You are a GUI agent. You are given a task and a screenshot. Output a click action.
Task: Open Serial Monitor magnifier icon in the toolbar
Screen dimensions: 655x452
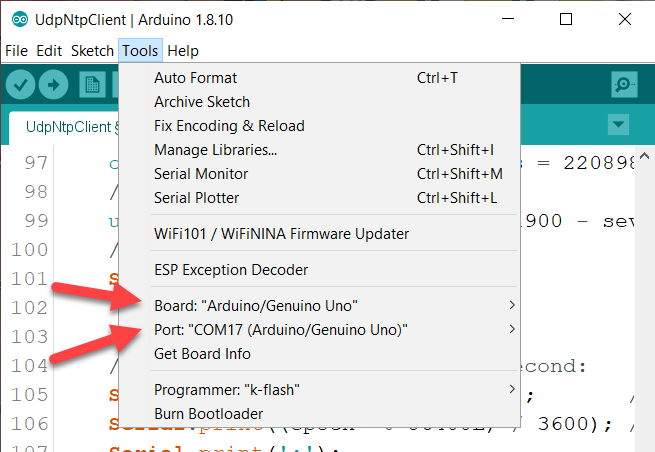coord(624,84)
